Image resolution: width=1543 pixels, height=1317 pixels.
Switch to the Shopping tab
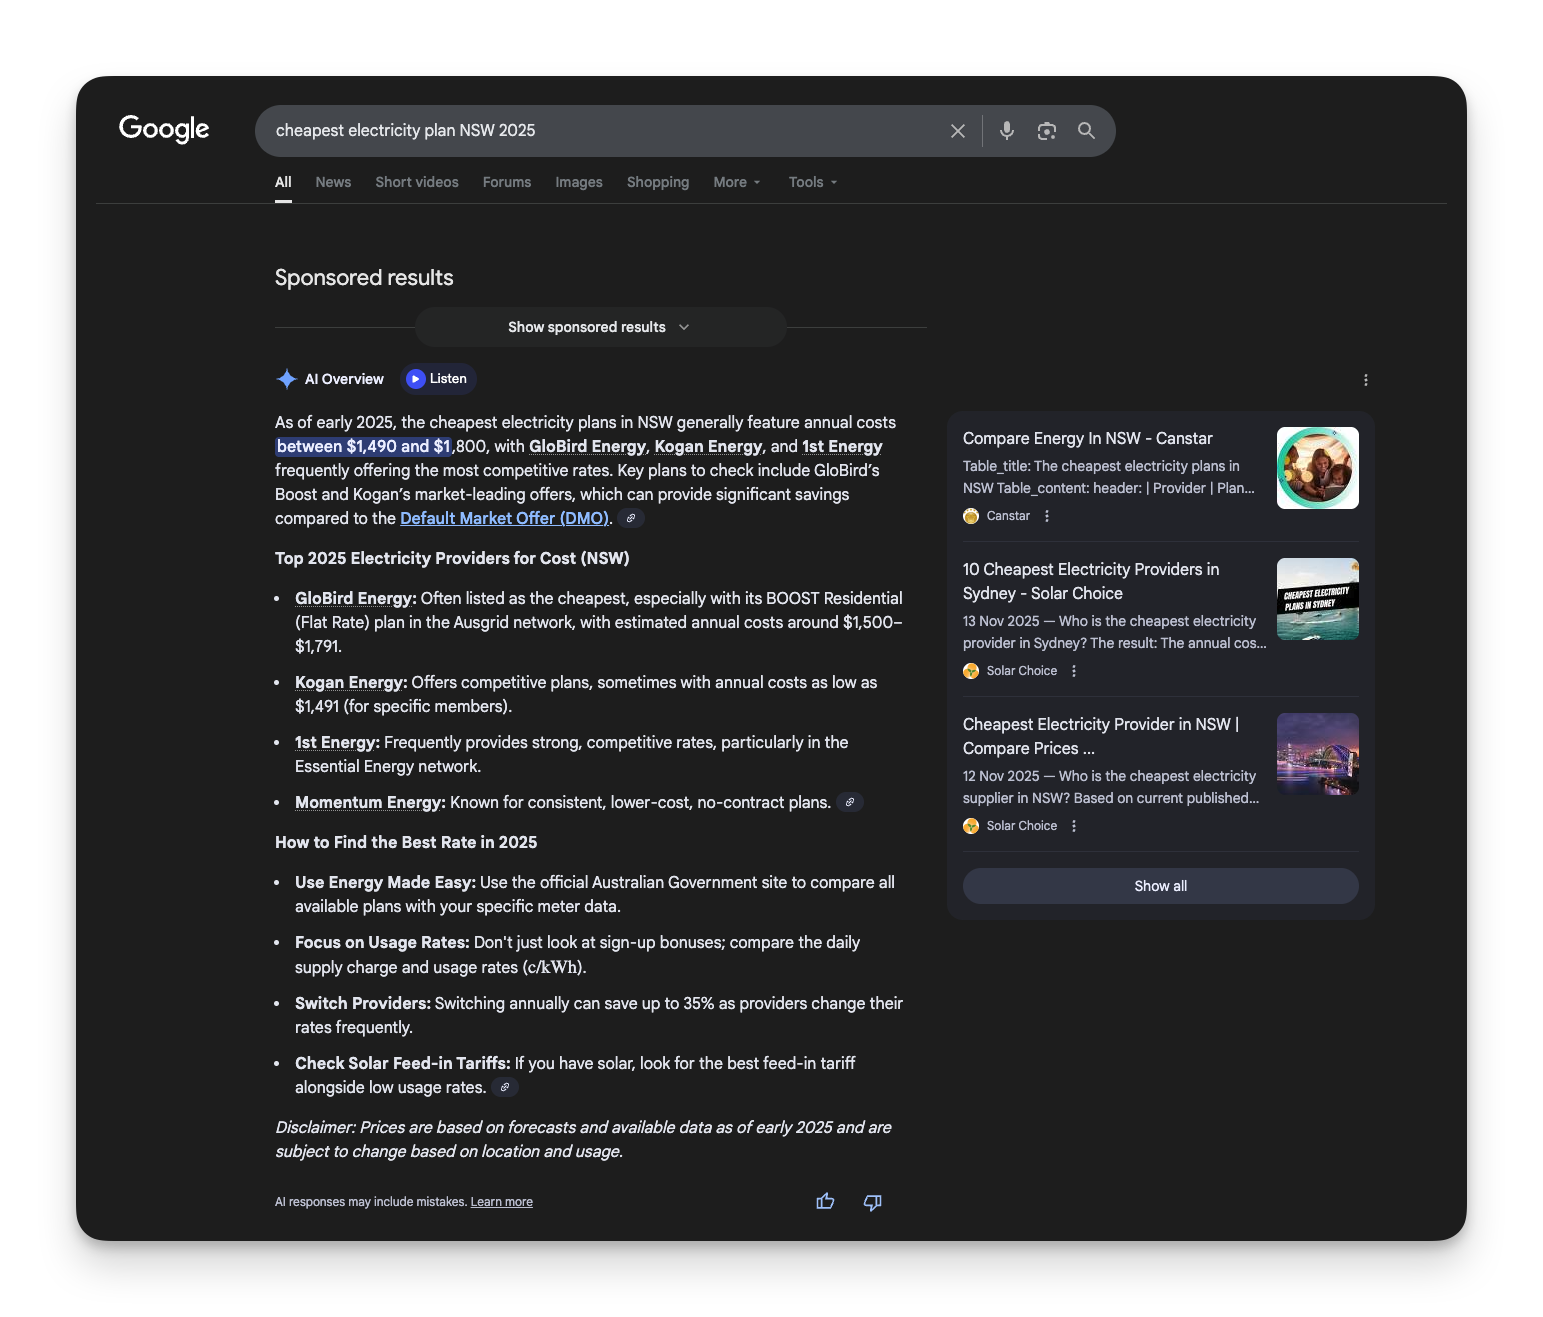(x=658, y=182)
